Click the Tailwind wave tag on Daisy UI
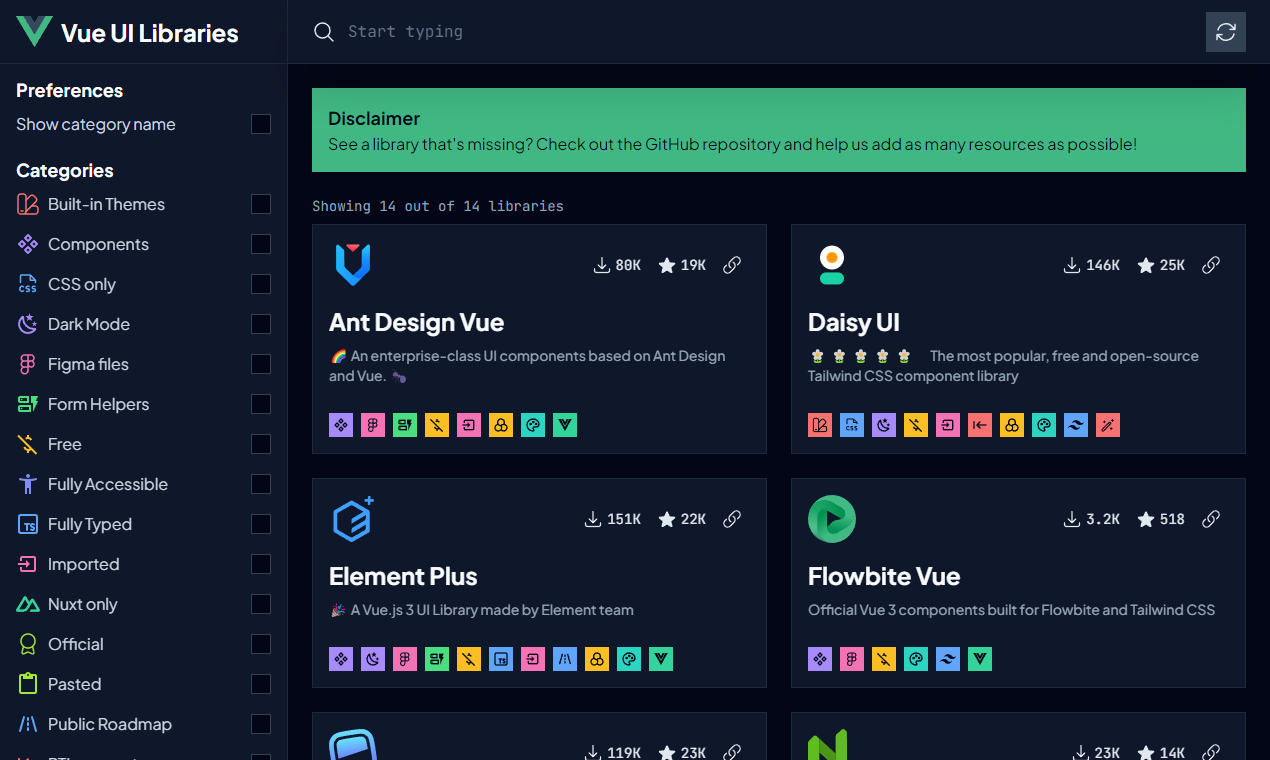Image resolution: width=1270 pixels, height=760 pixels. pos(1076,425)
